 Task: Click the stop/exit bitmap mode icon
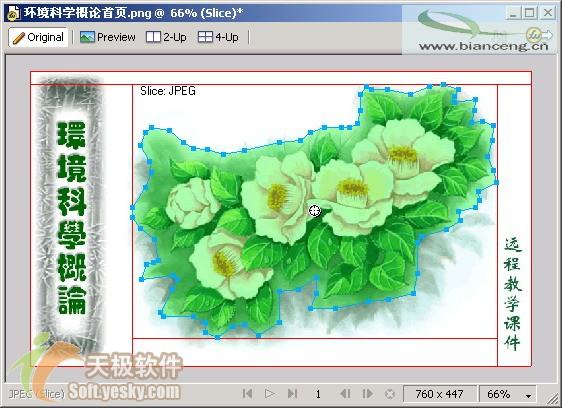[x=390, y=394]
